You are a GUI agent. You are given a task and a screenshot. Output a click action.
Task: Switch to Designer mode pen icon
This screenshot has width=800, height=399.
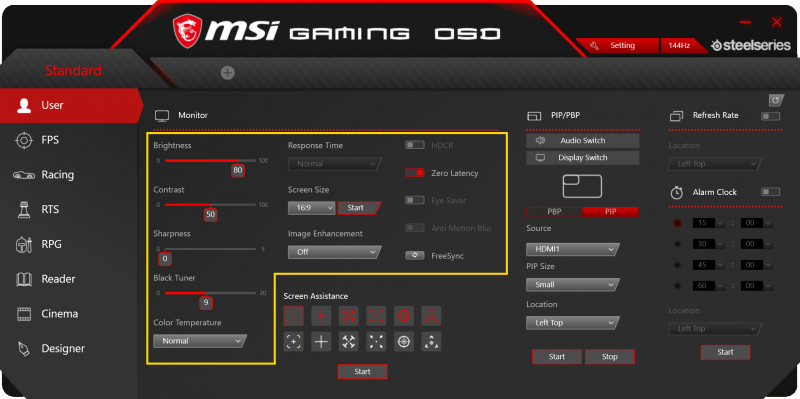[x=24, y=348]
